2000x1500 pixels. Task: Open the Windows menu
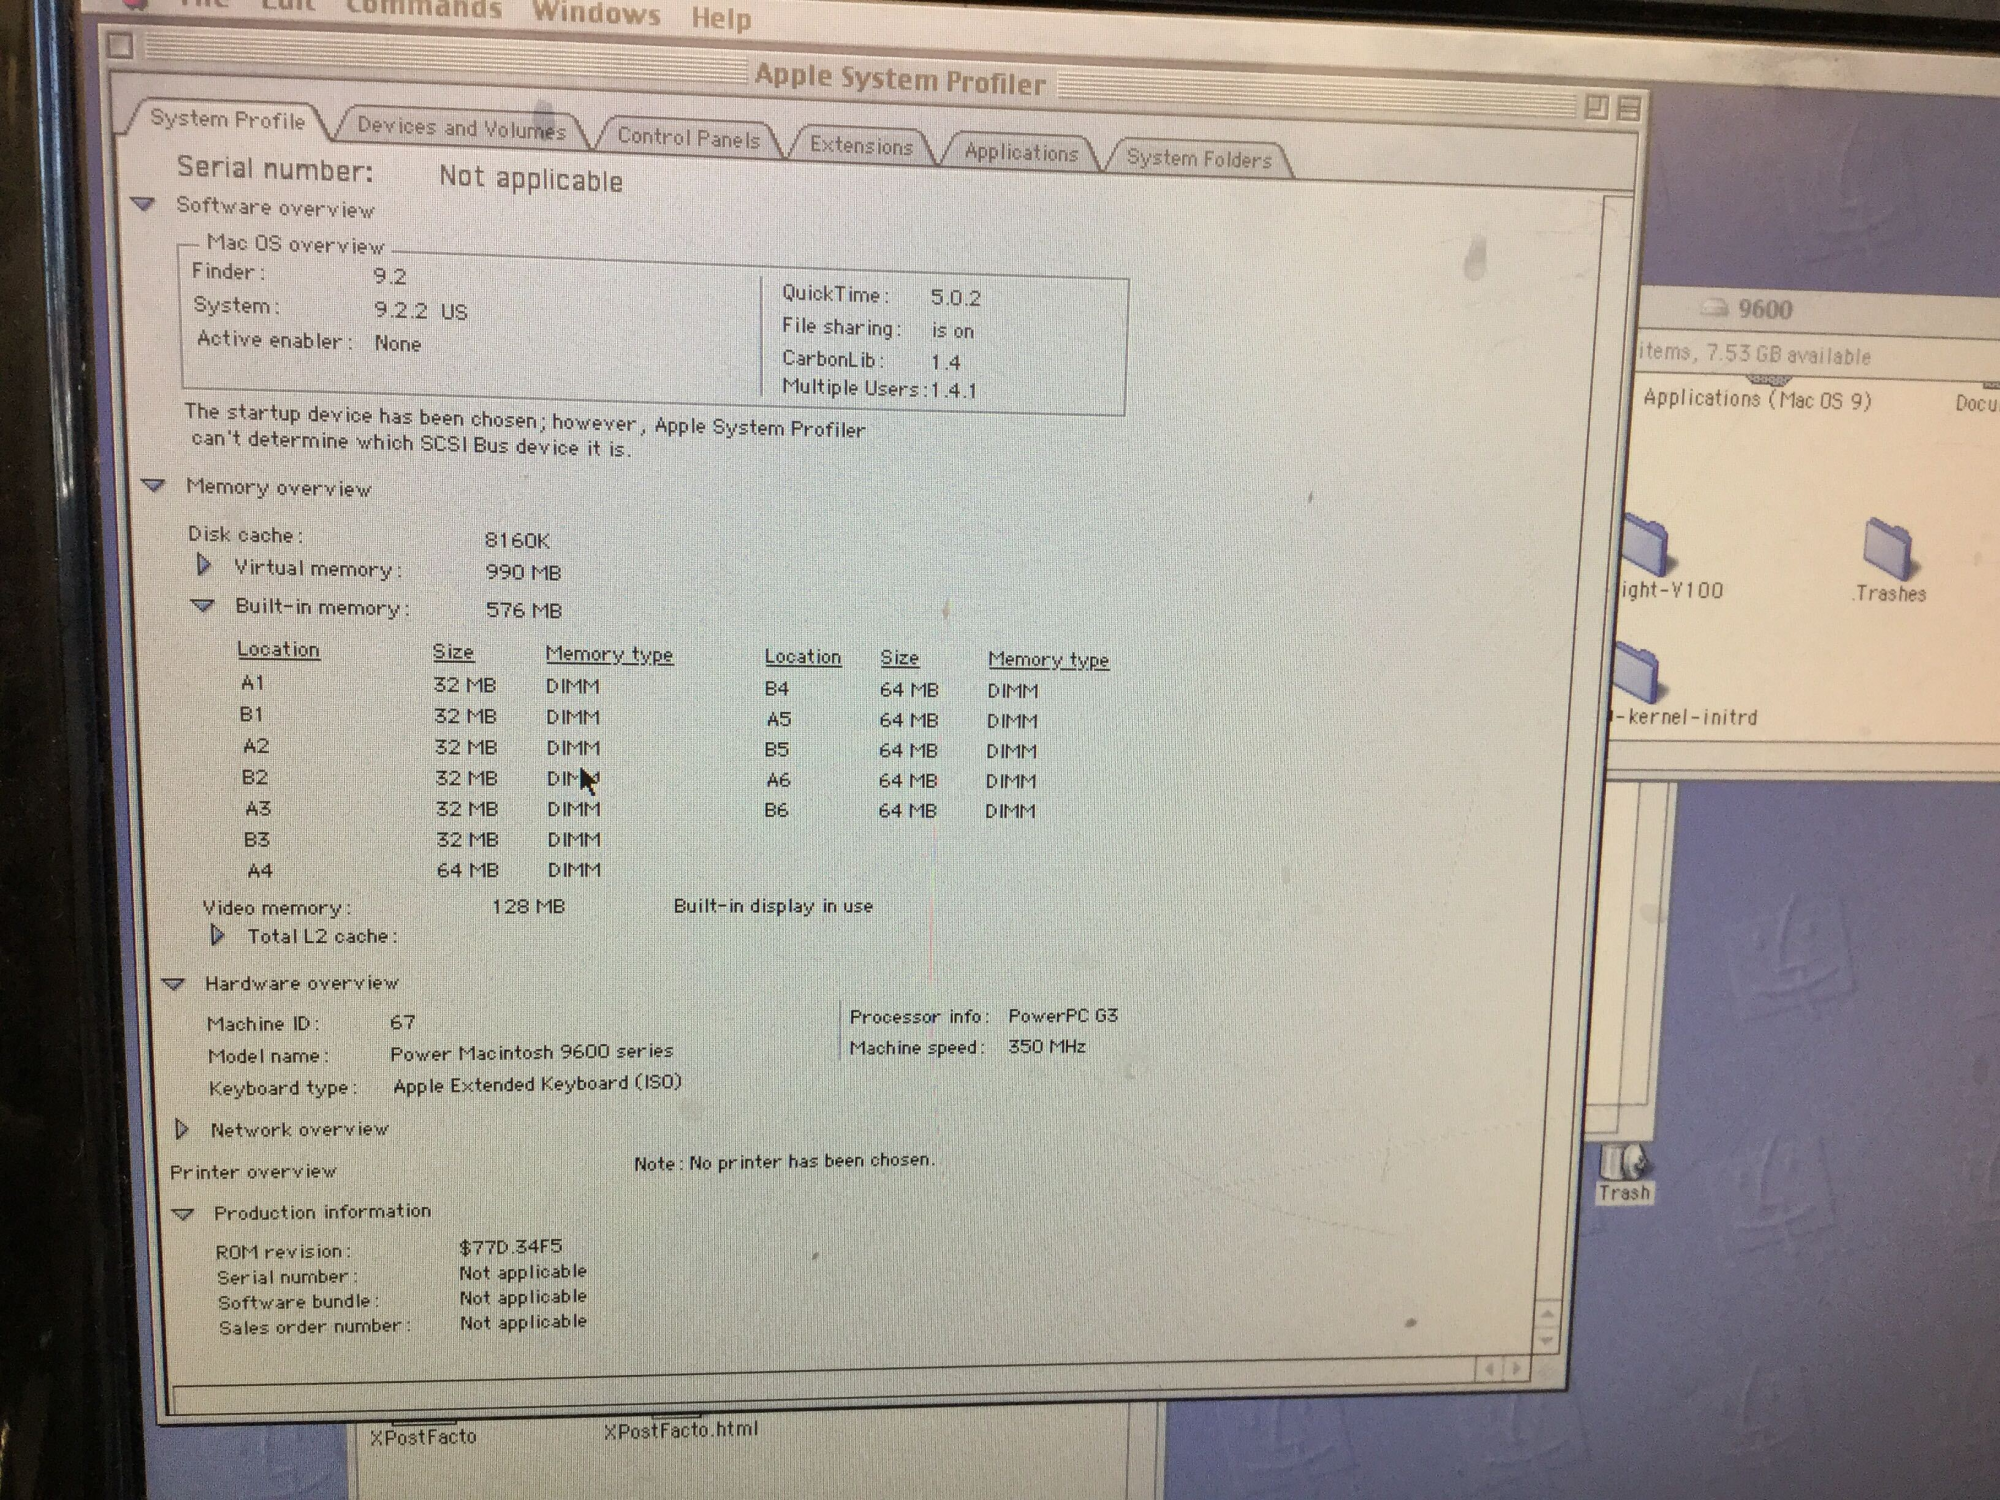coord(596,14)
